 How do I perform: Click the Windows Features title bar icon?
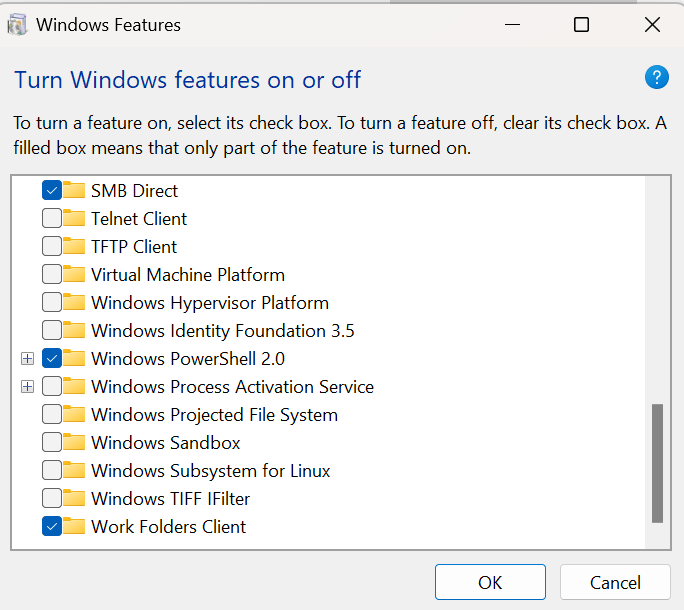tap(17, 24)
